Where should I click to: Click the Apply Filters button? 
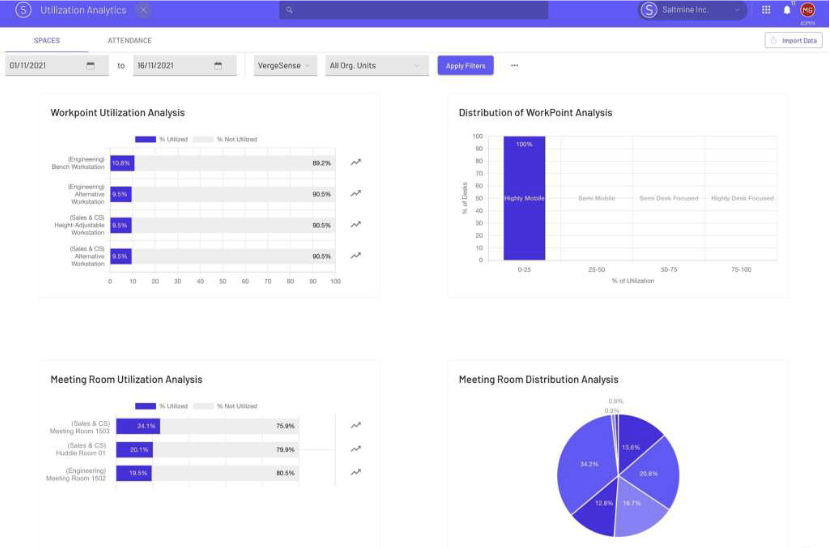[x=465, y=66]
